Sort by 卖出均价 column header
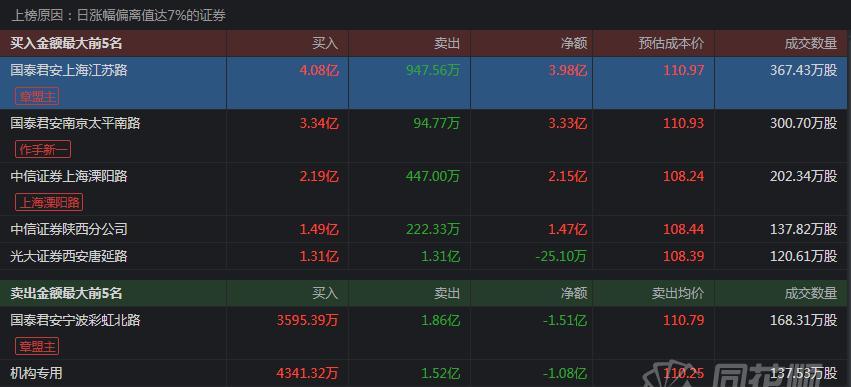 tap(678, 294)
